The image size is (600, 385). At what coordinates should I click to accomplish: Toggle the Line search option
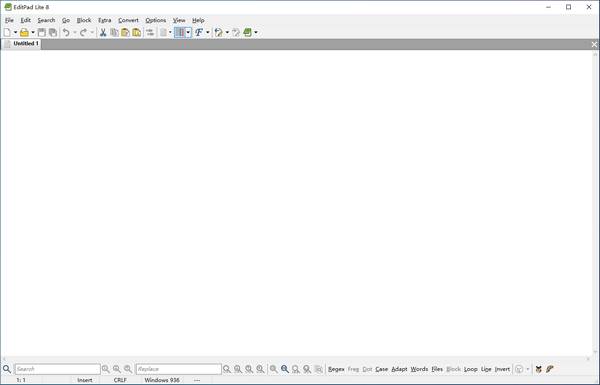(x=486, y=369)
